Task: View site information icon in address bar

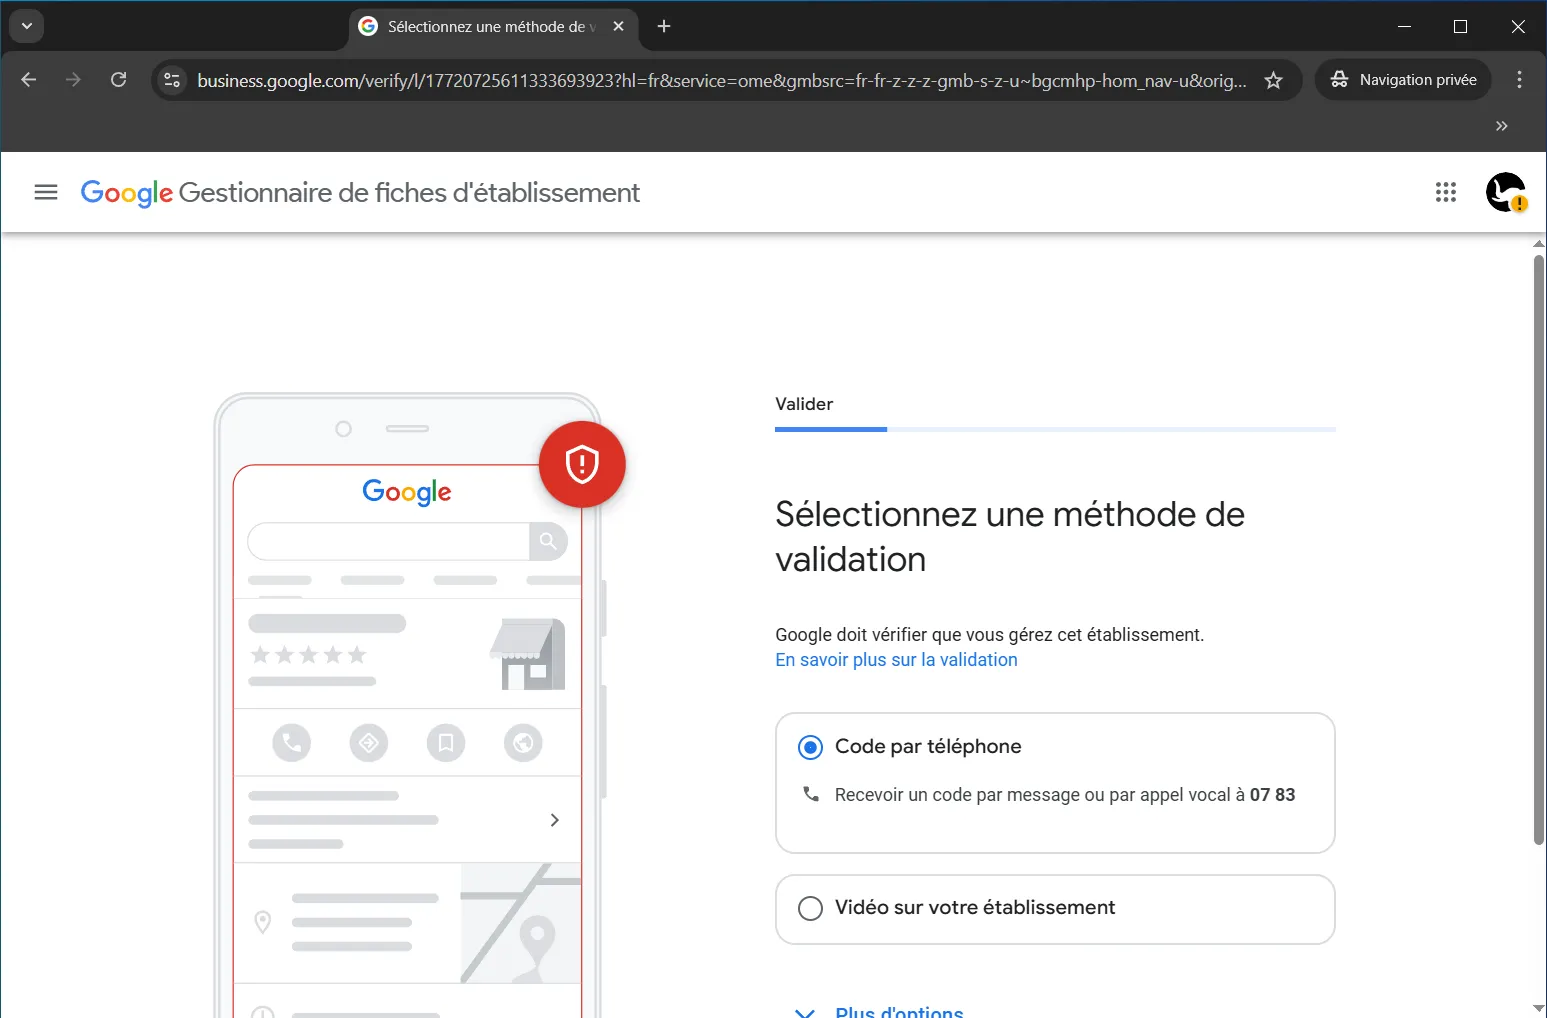Action: (172, 80)
